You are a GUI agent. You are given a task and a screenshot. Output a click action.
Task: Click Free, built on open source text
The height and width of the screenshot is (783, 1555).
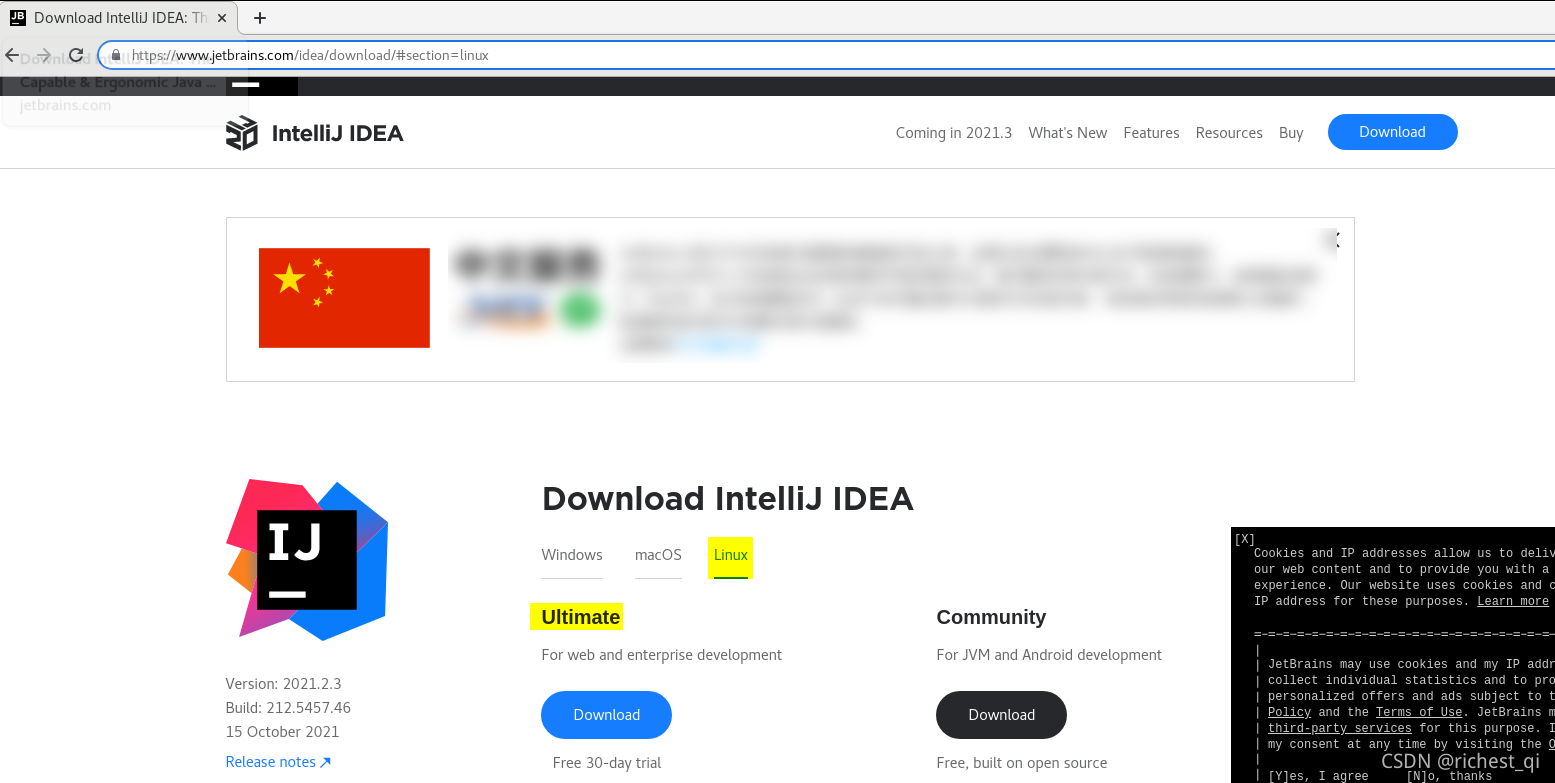pyautogui.click(x=1022, y=763)
